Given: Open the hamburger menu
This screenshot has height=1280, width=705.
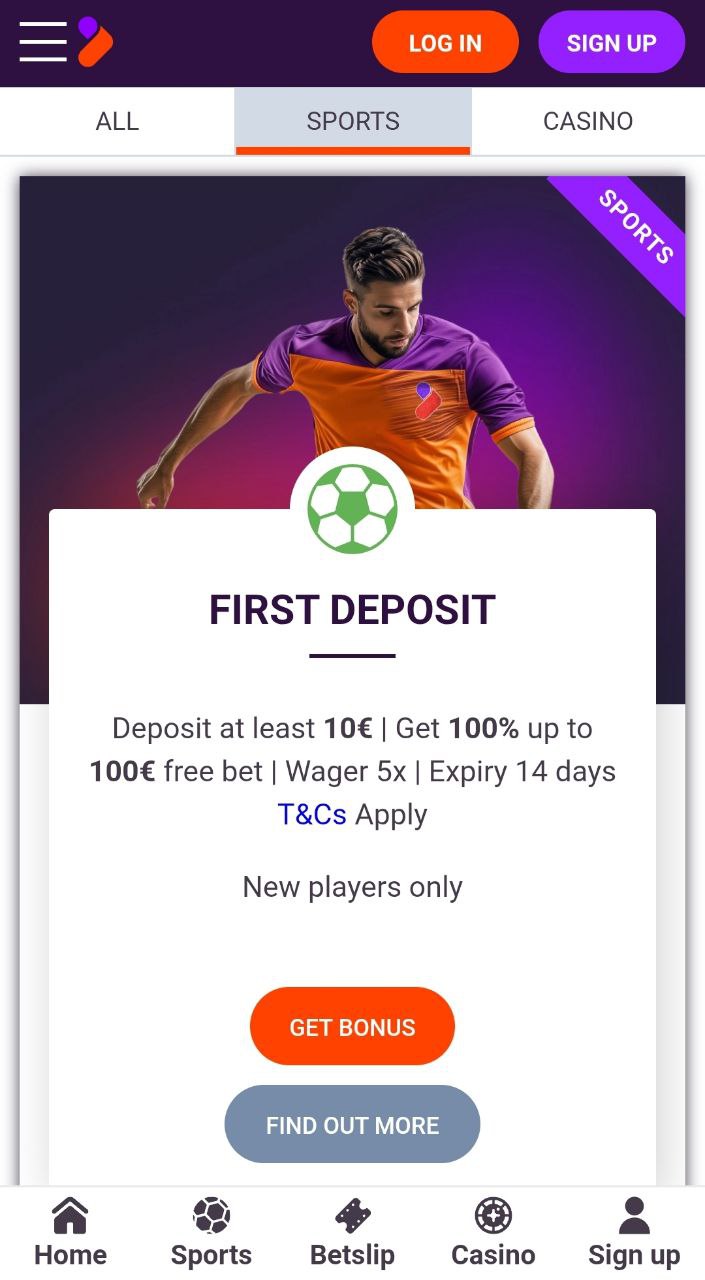Looking at the screenshot, I should (x=43, y=42).
